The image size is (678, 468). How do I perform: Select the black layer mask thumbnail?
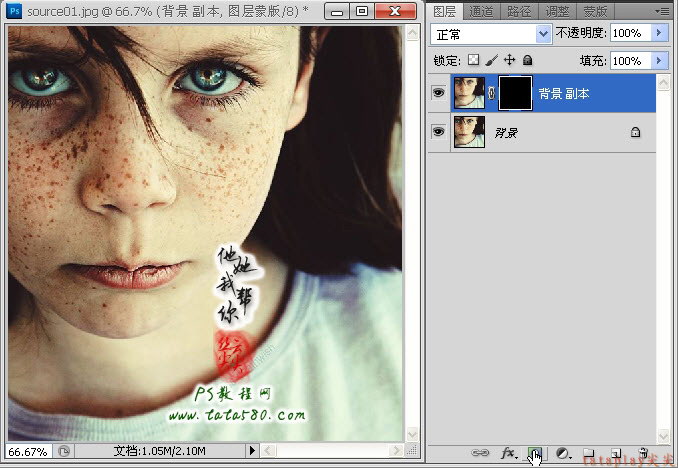[x=515, y=93]
